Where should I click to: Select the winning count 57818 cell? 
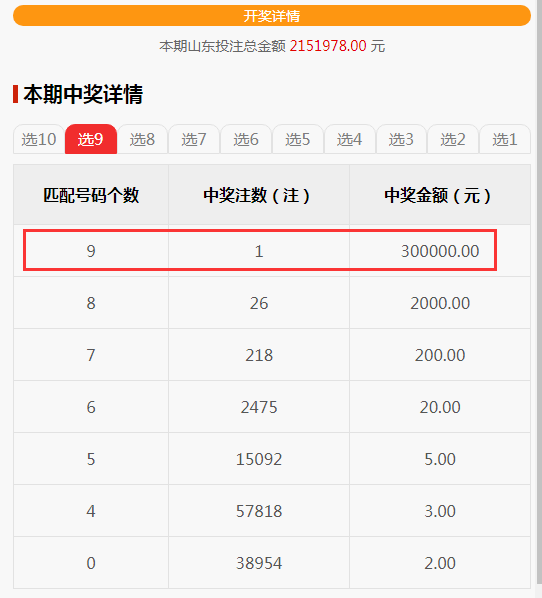(259, 511)
